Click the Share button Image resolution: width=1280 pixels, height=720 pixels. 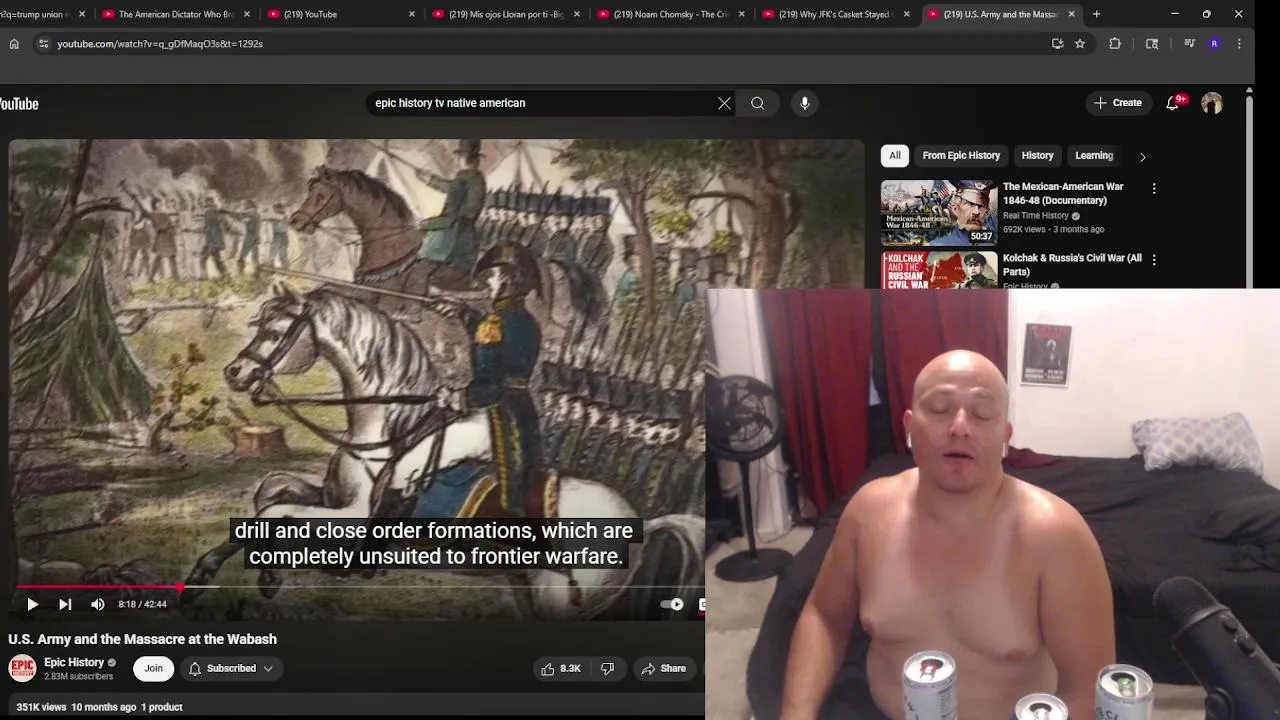(x=664, y=668)
